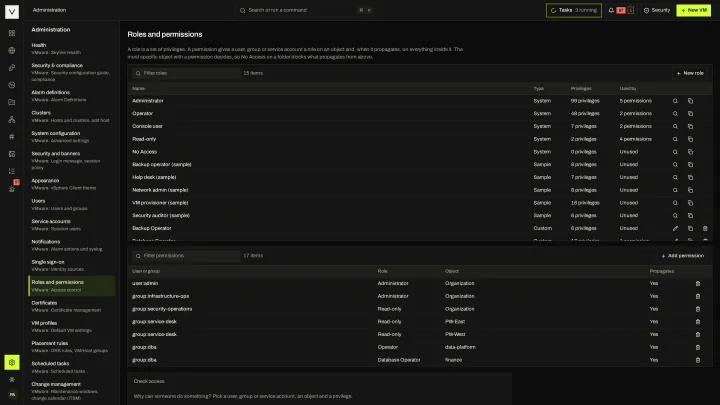Select 'Database Operator' role cell in permissions table

[x=399, y=360]
